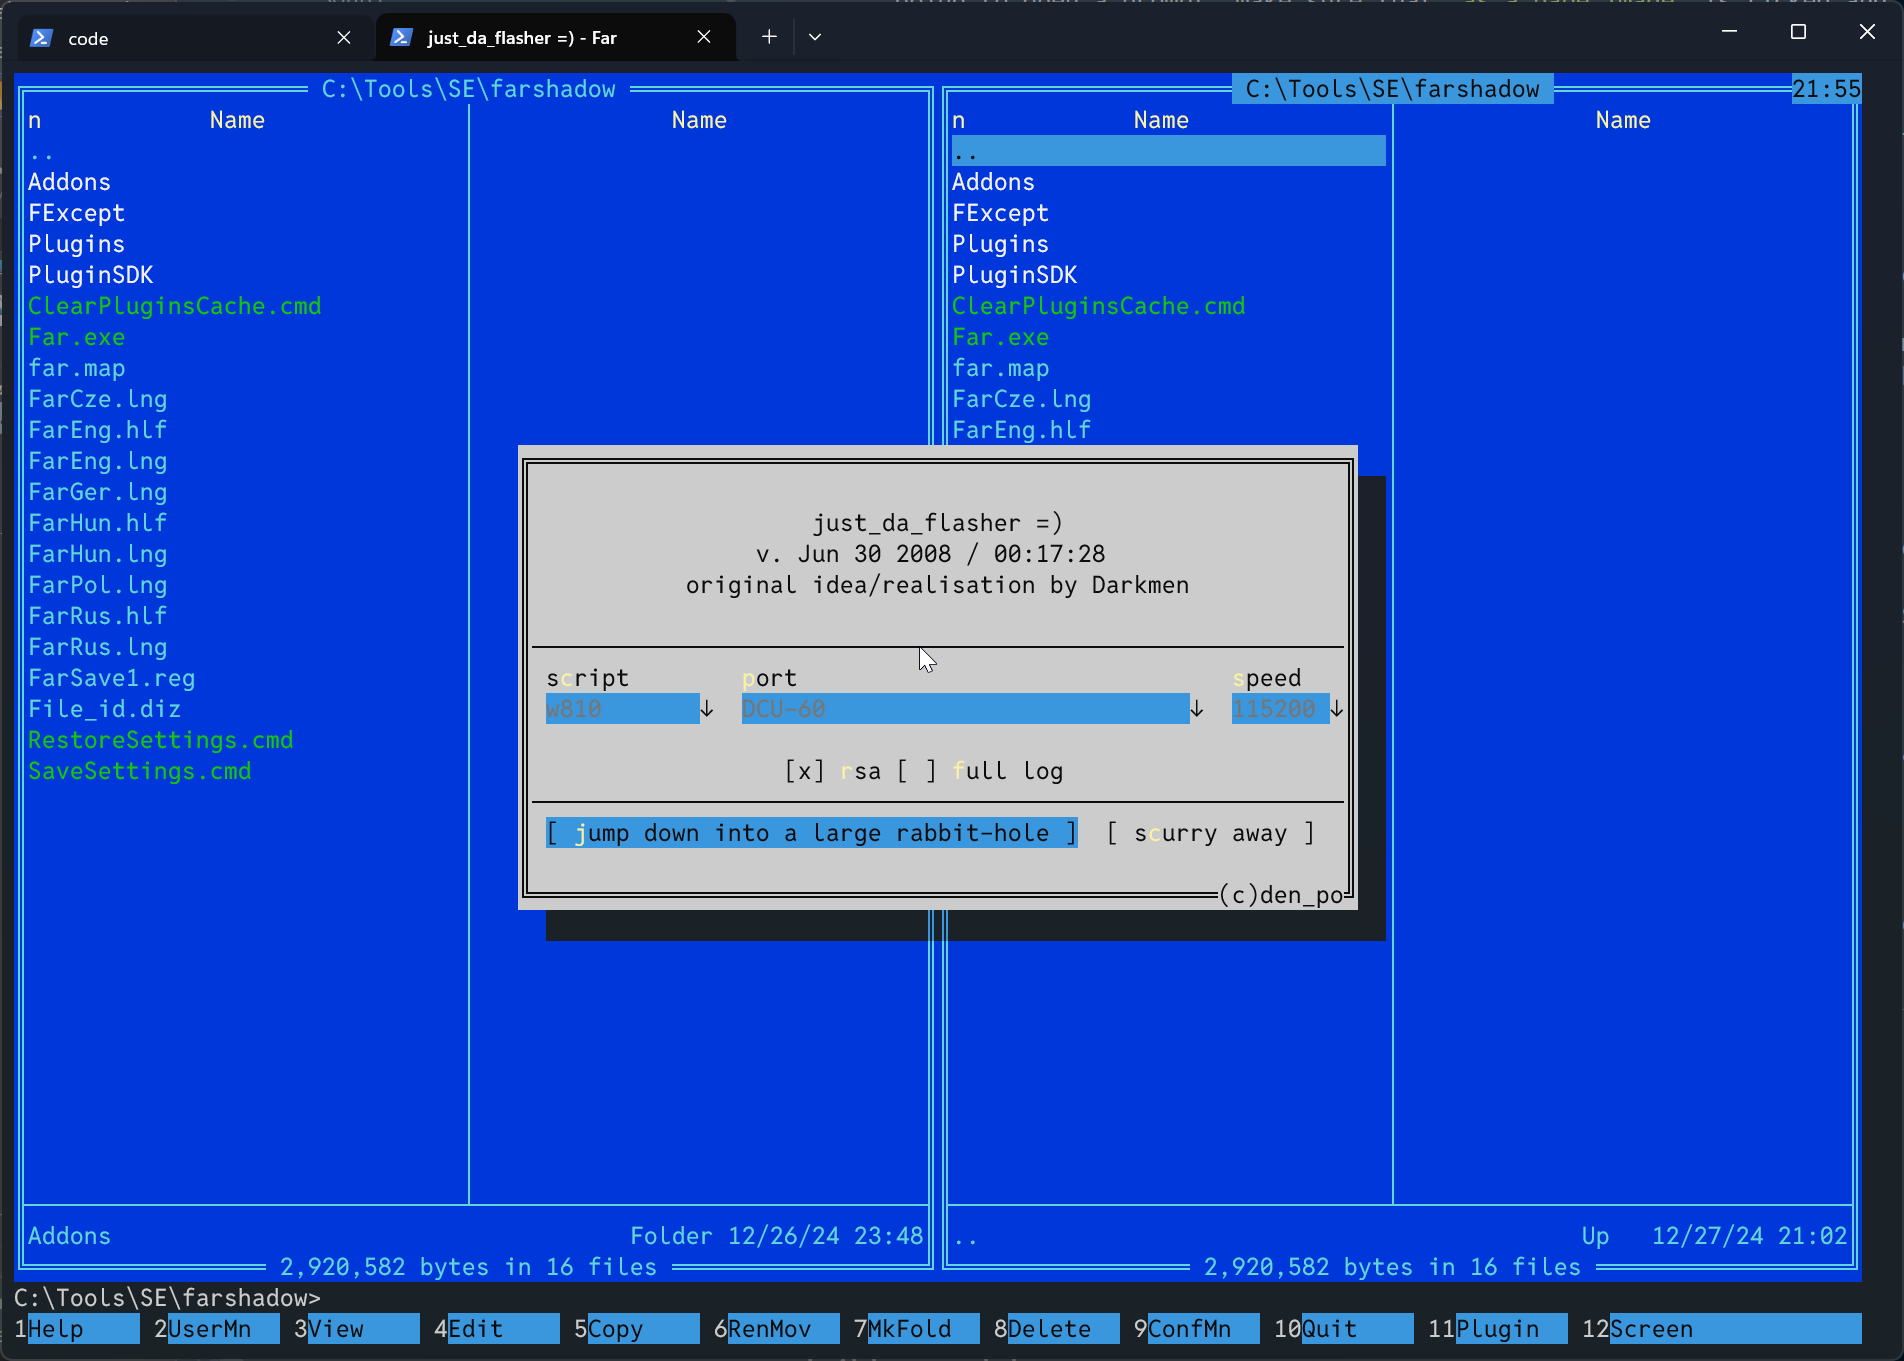Select the highlighted '..' entry in right panel
The width and height of the screenshot is (1904, 1361).
[1169, 151]
